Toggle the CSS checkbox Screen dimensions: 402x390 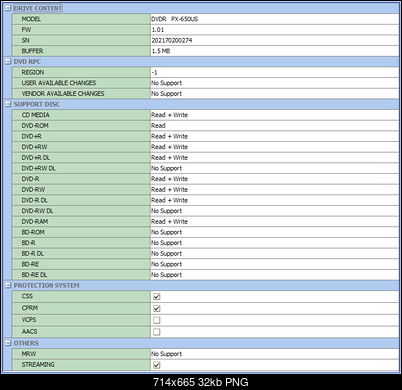157,296
